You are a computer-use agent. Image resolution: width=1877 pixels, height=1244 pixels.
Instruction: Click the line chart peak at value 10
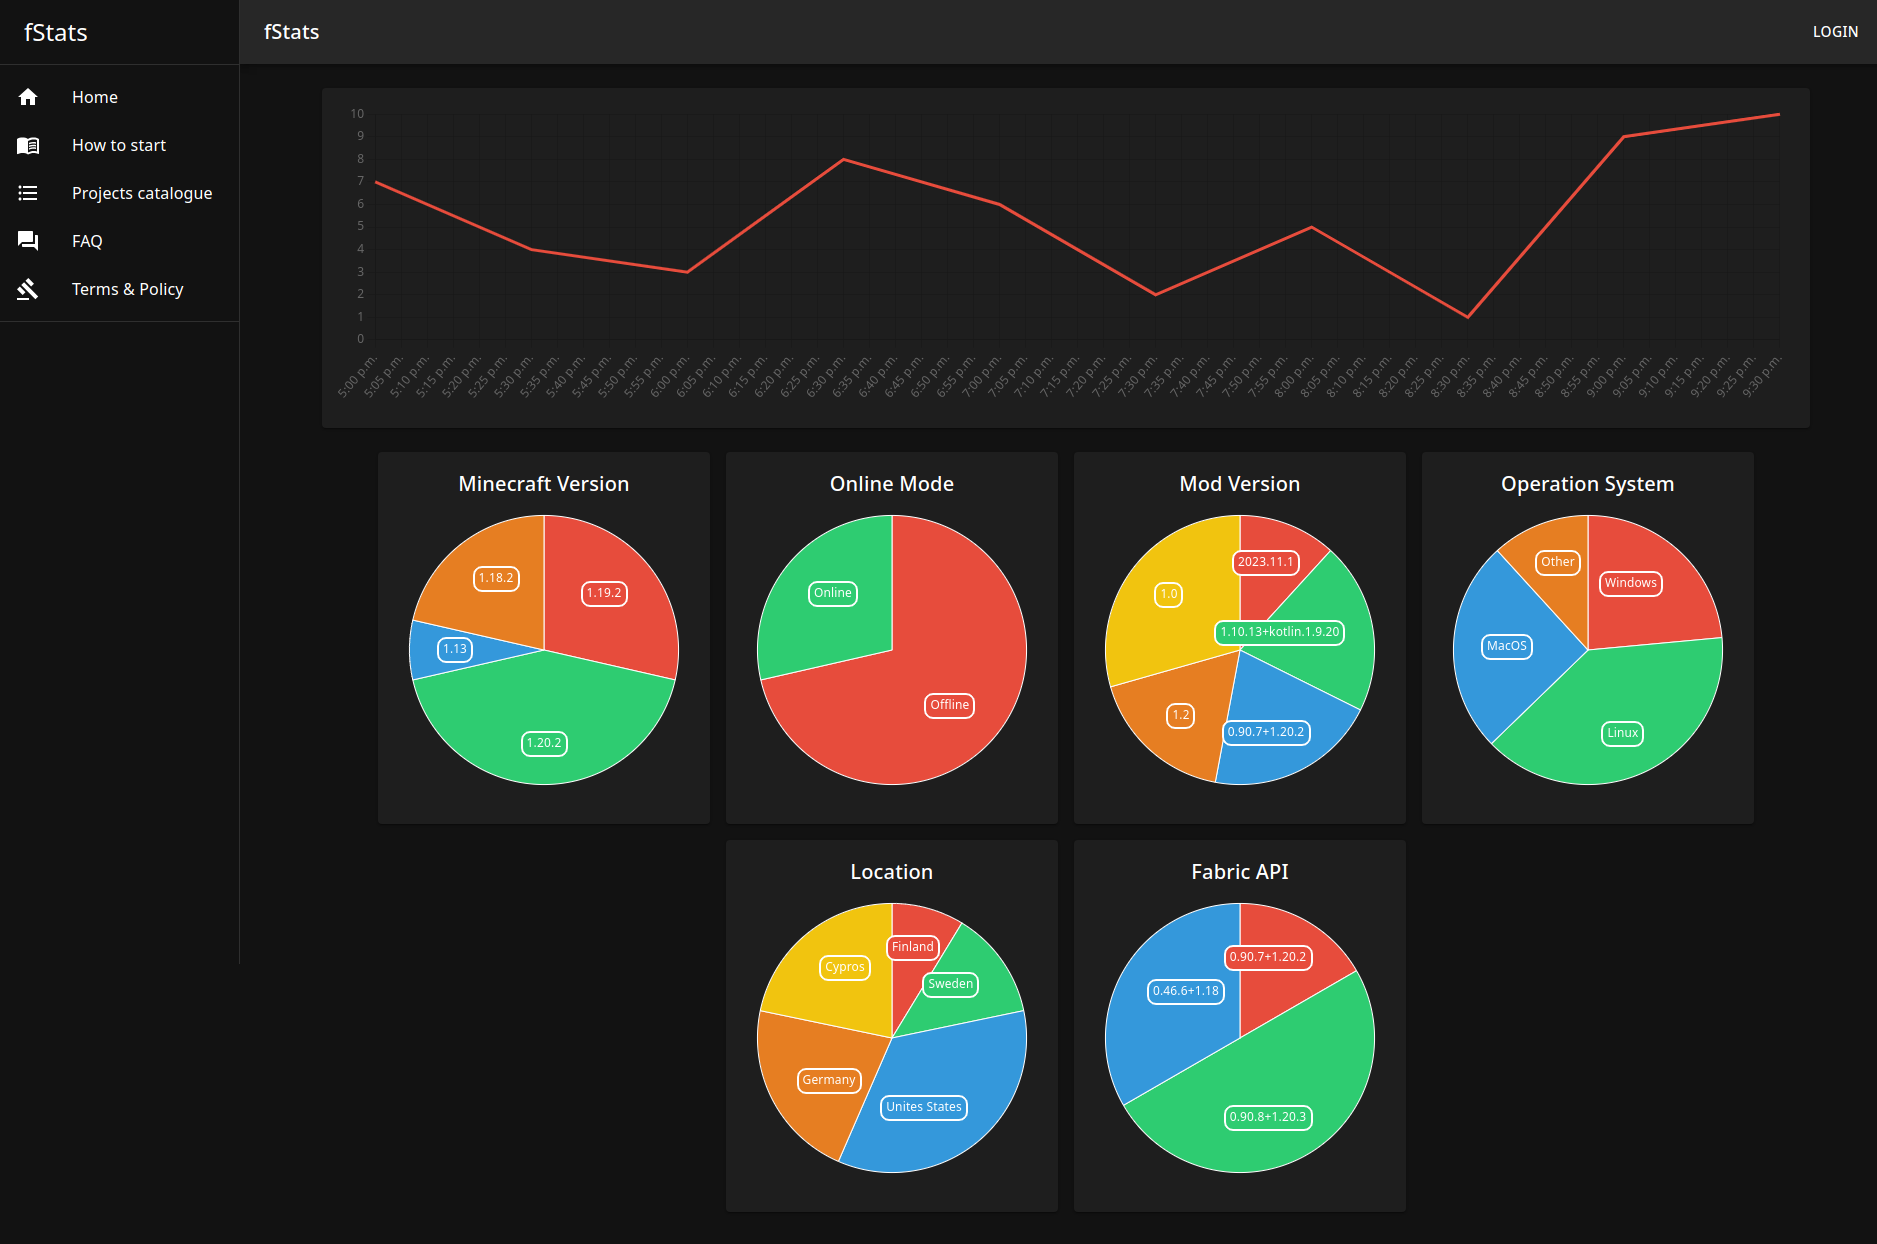(1778, 115)
